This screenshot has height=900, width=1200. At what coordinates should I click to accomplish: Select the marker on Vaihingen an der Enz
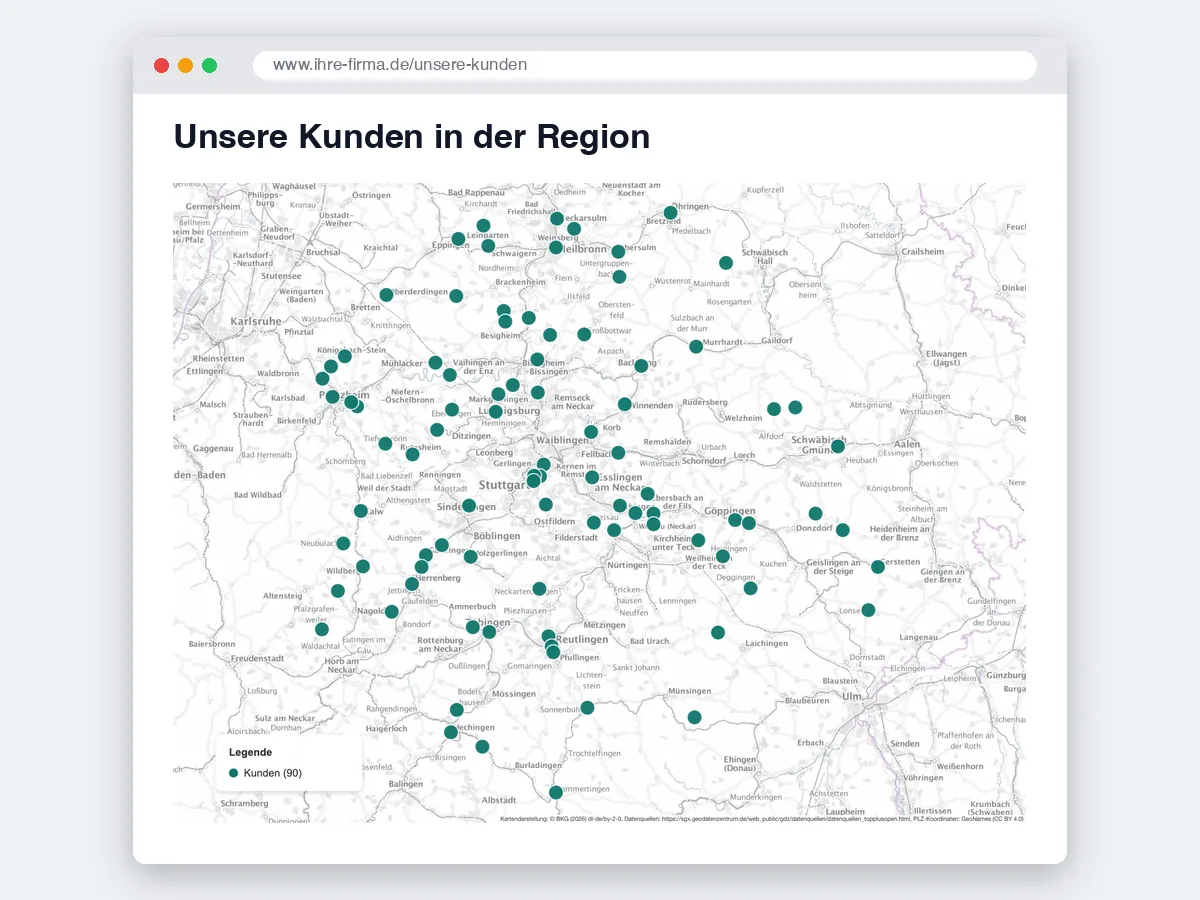tap(450, 375)
